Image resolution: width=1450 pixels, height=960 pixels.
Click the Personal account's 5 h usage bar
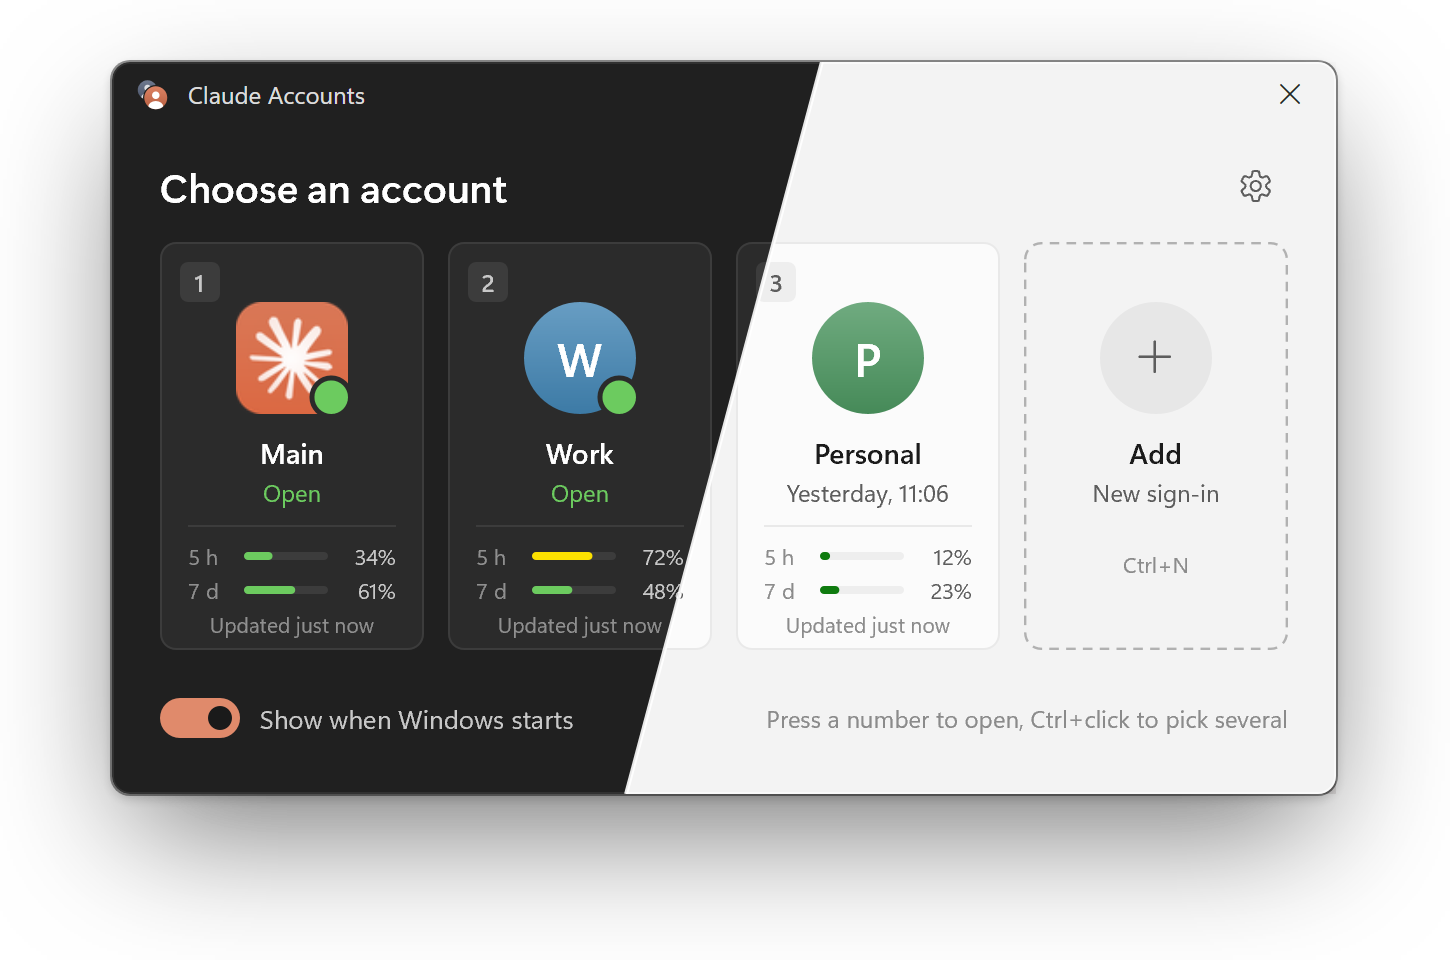point(862,556)
